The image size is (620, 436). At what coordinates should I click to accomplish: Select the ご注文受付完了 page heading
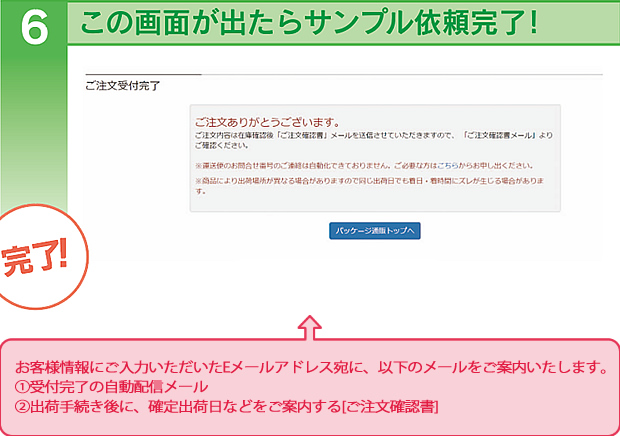click(x=123, y=87)
